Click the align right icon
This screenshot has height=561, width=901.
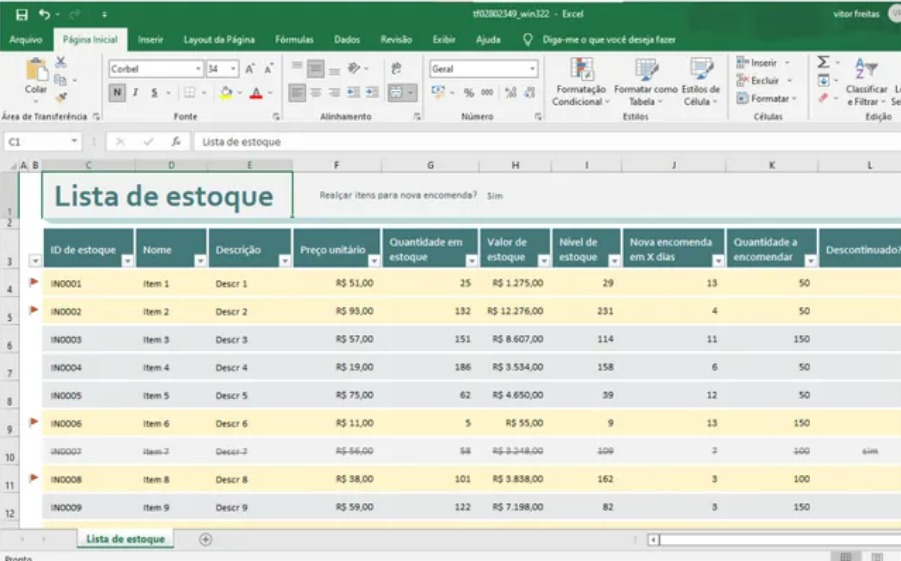click(x=334, y=92)
